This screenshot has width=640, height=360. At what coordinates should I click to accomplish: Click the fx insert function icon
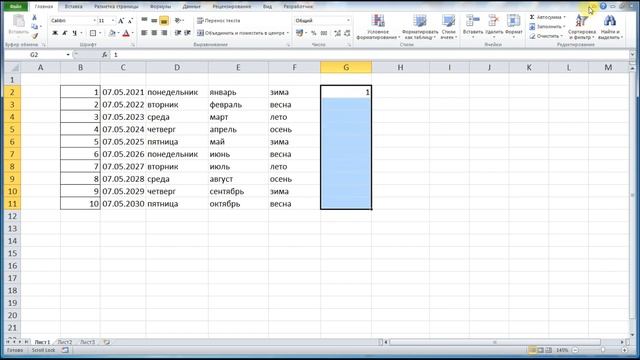click(105, 55)
